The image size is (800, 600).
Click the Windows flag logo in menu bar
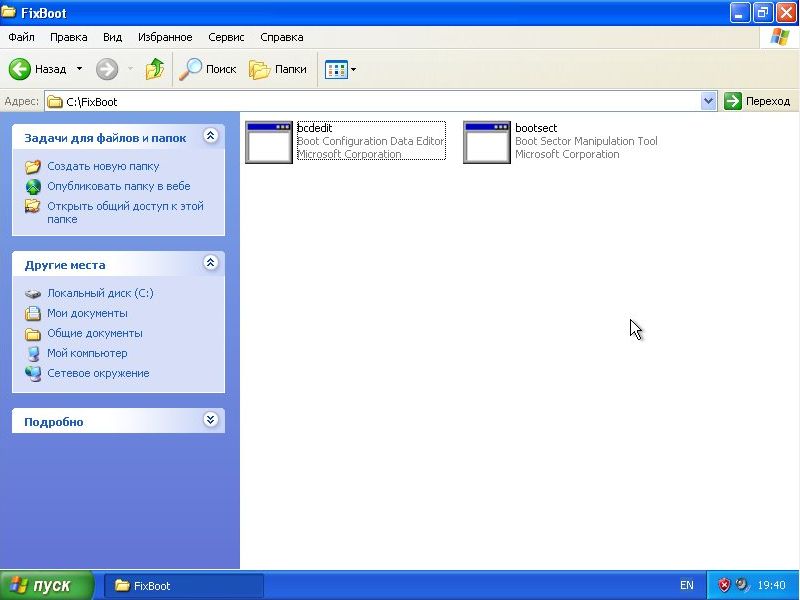pos(779,37)
